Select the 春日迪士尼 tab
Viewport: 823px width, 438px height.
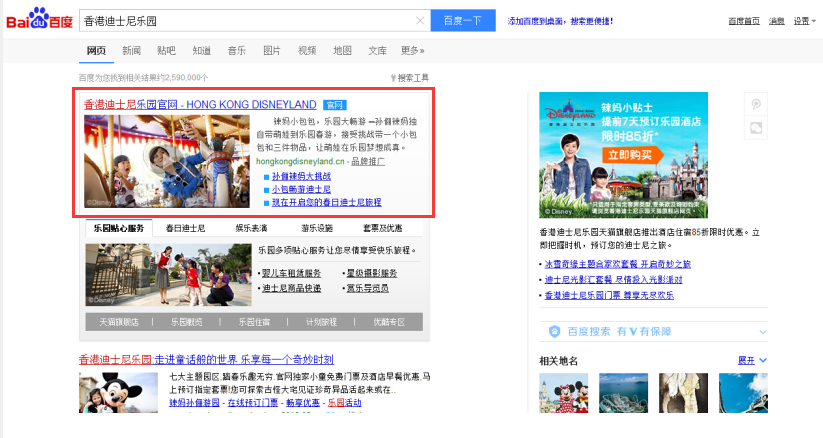pyautogui.click(x=185, y=228)
